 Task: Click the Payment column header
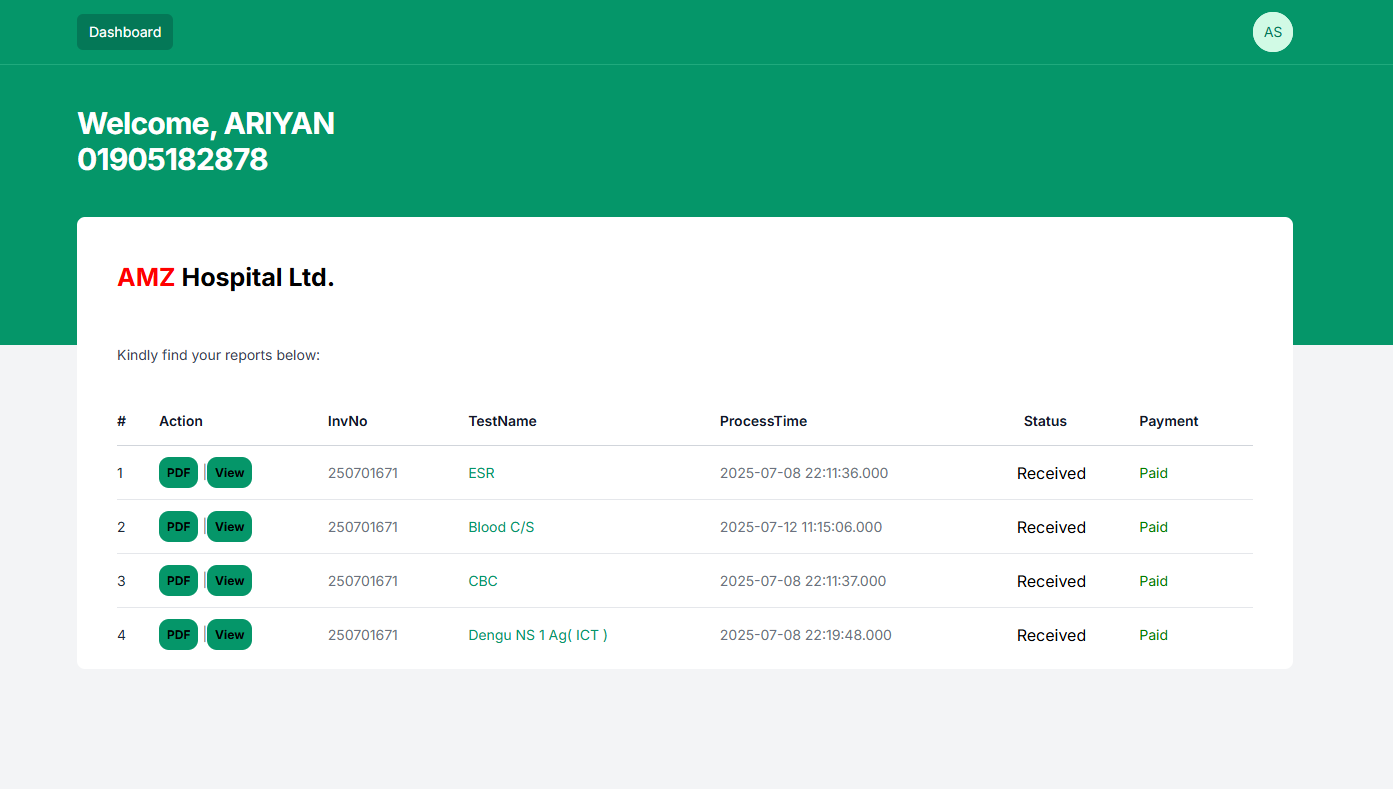click(1168, 421)
